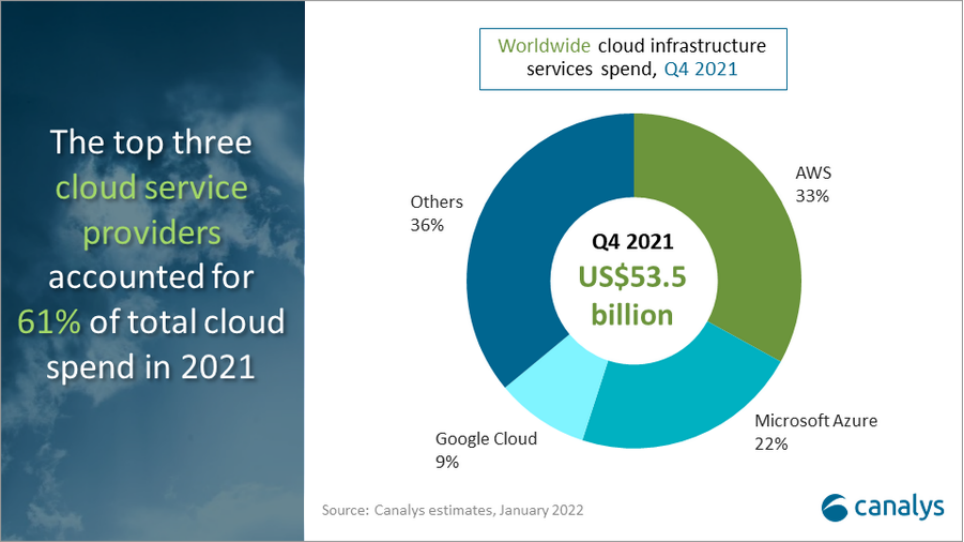Click the Source: Canalys estimates, January 2022 note

452,510
